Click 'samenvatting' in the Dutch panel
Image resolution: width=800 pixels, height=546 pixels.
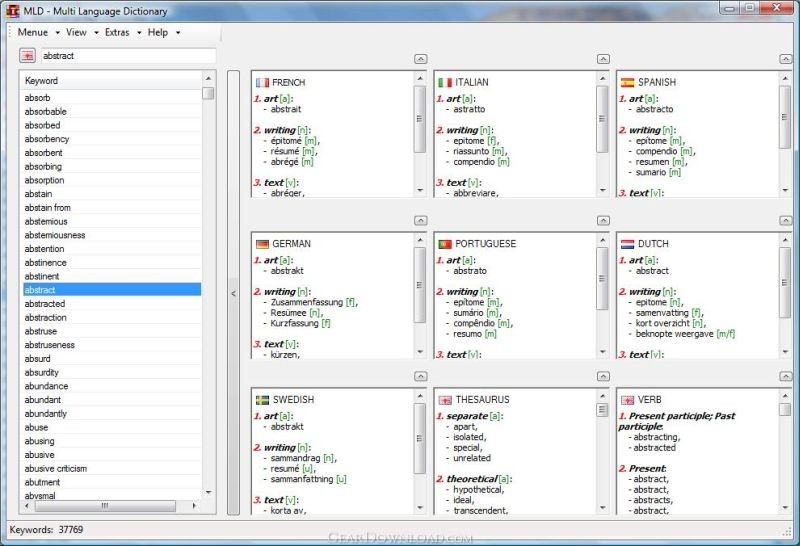tap(662, 313)
